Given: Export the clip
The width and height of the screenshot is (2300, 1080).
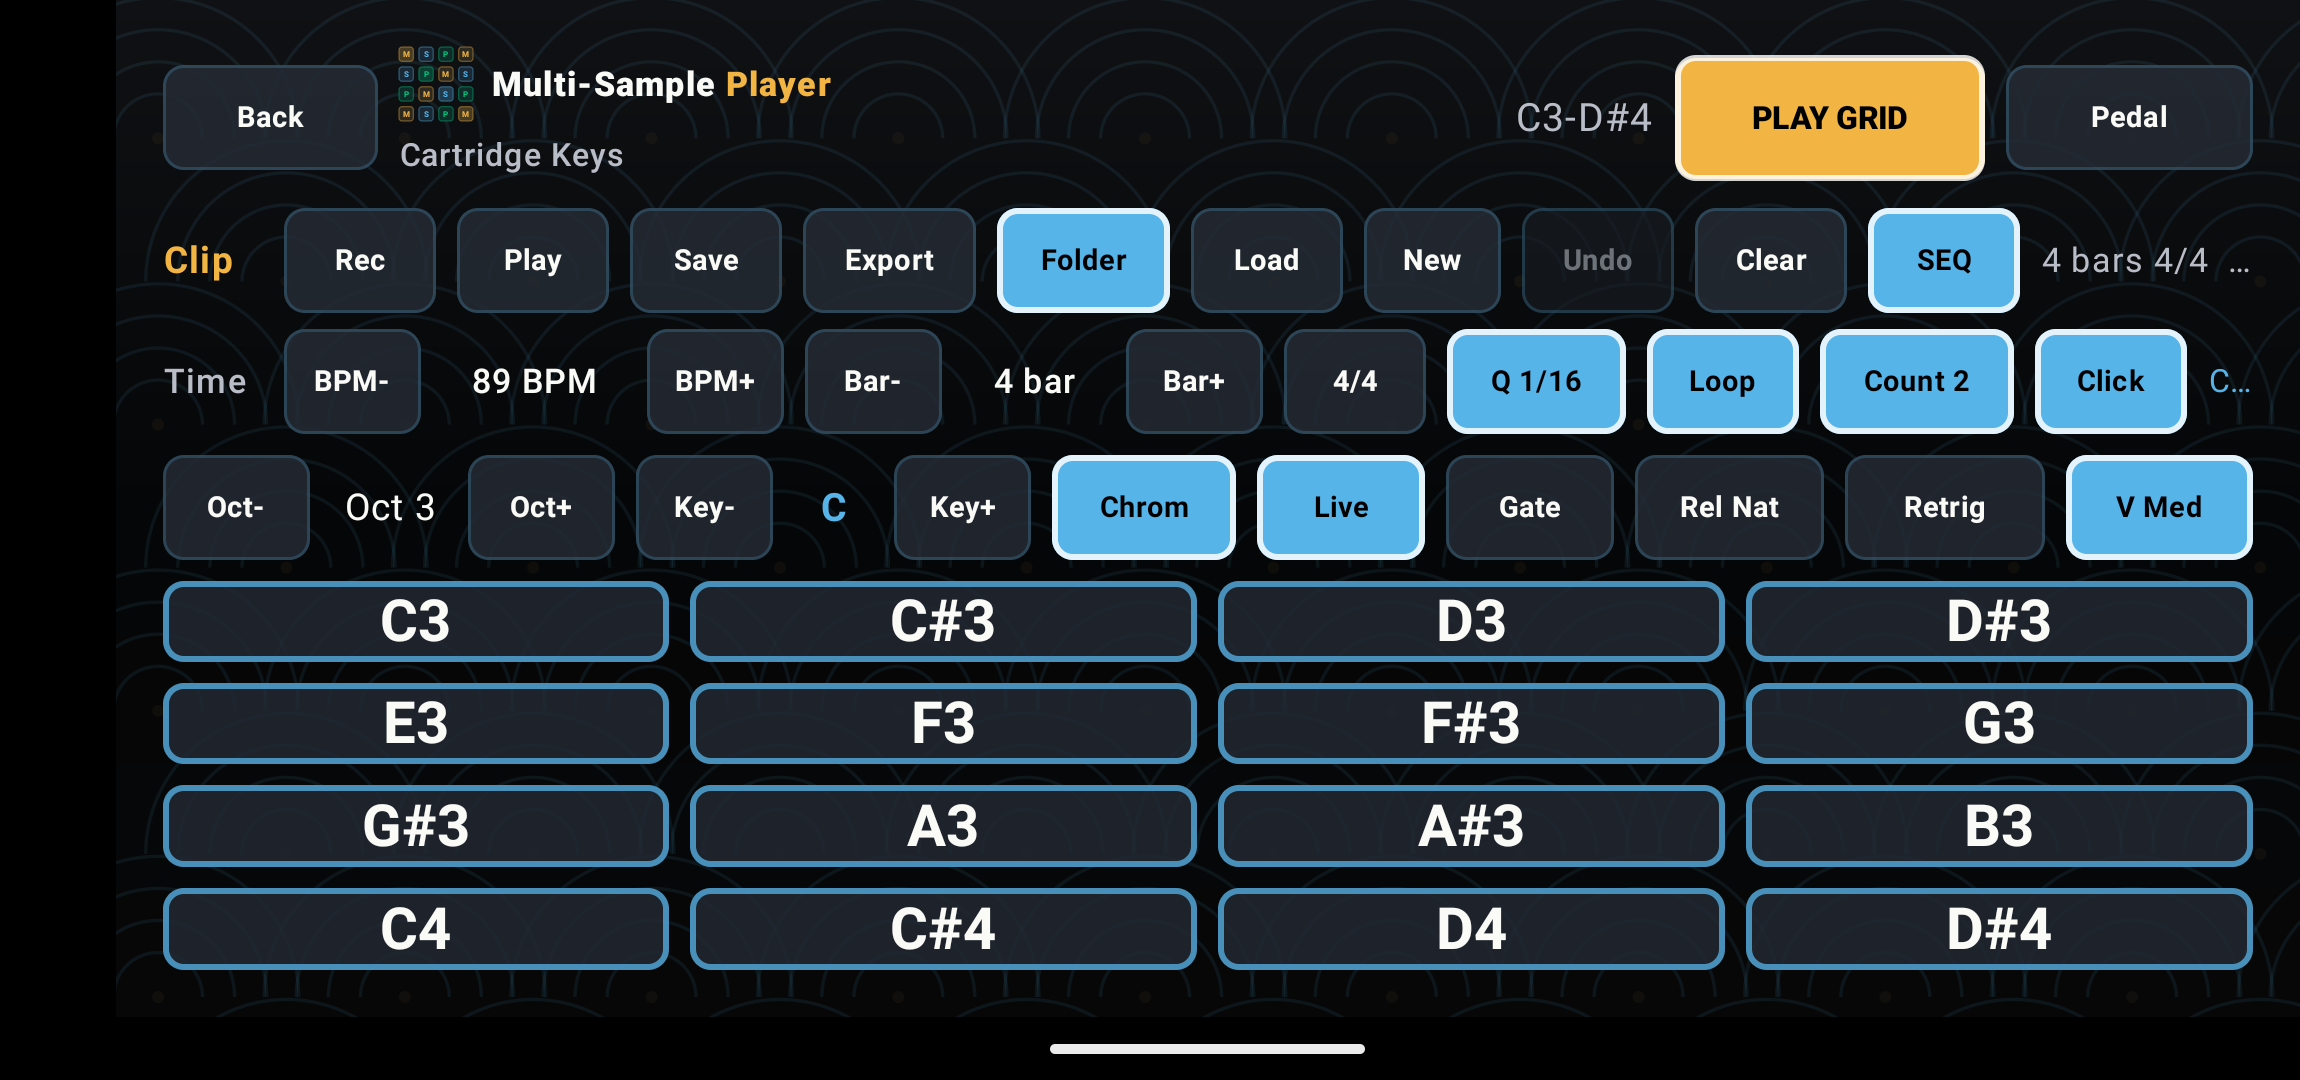Looking at the screenshot, I should click(x=889, y=260).
